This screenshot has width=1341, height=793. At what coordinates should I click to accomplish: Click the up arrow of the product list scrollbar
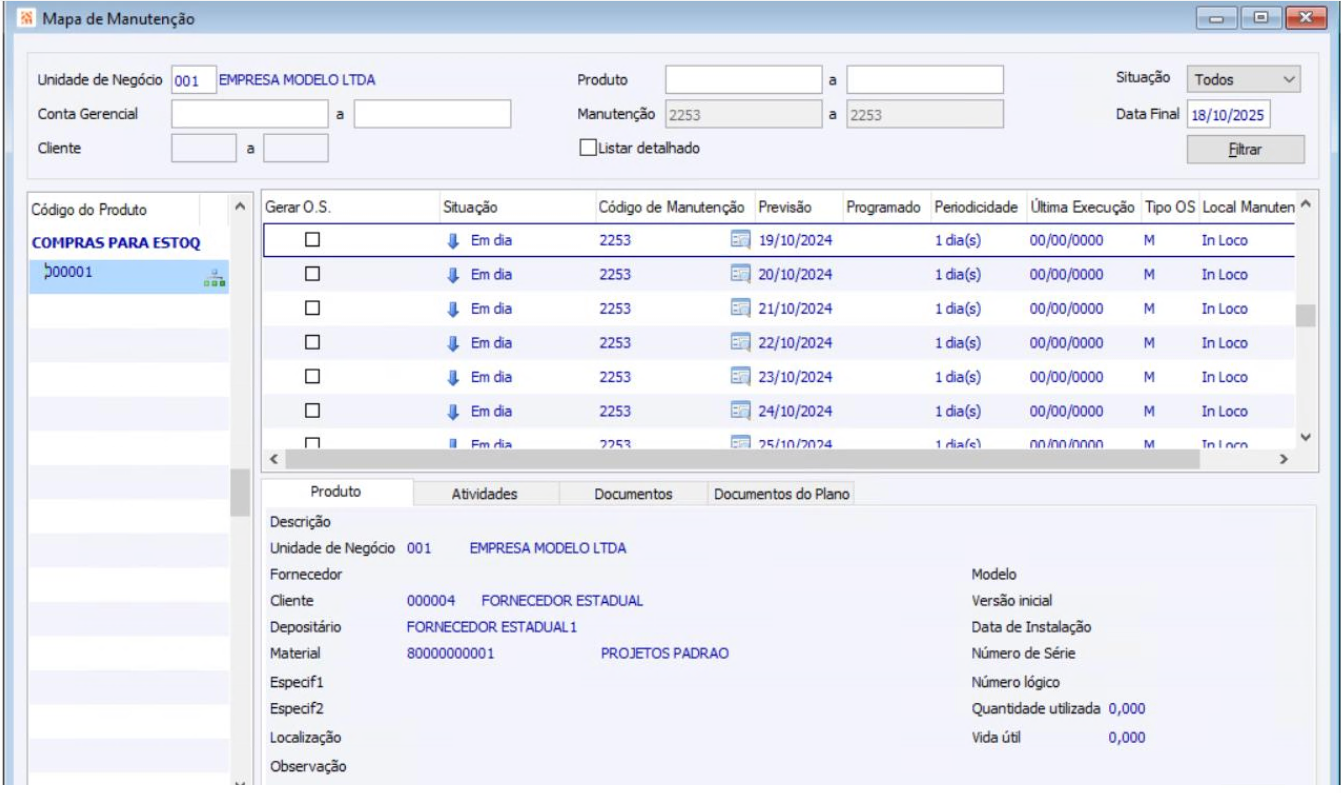239,206
